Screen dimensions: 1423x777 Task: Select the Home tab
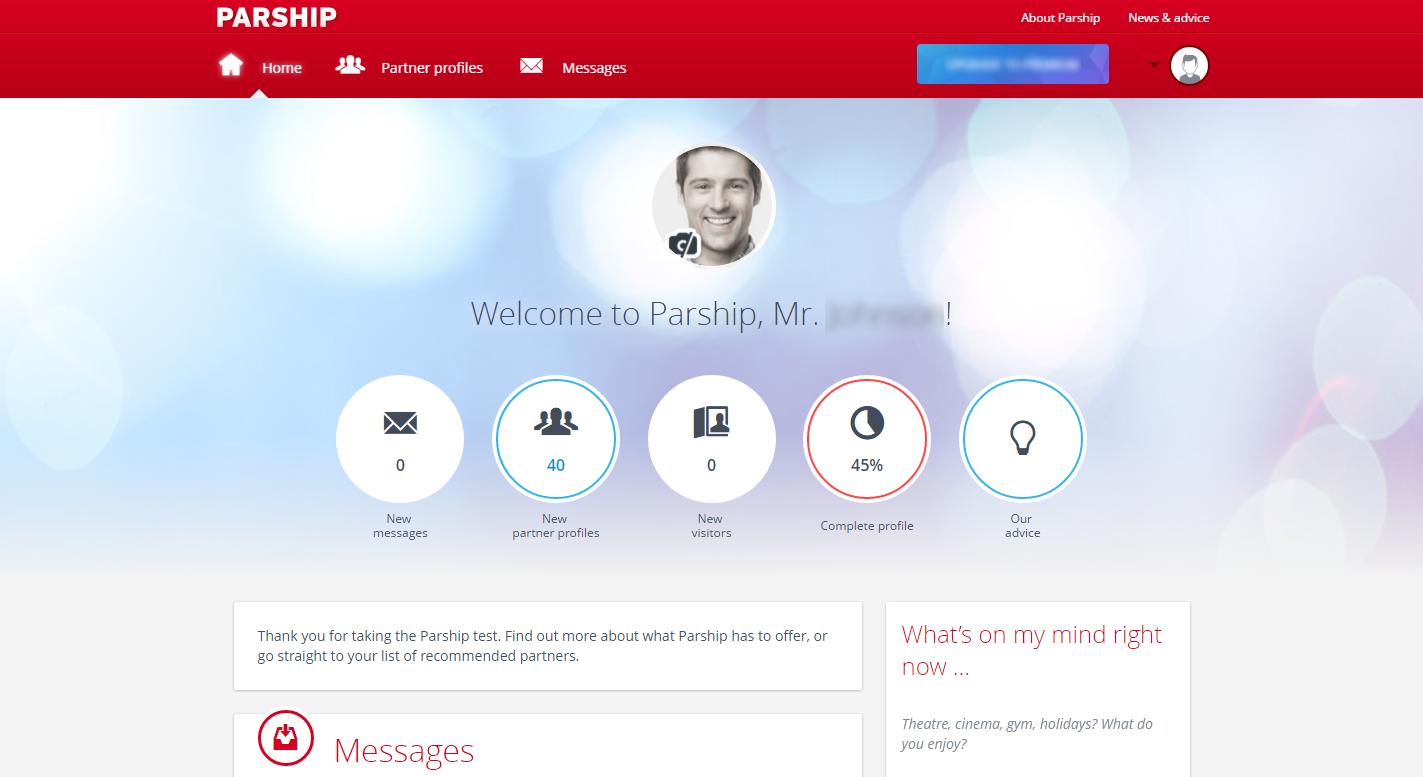[260, 67]
